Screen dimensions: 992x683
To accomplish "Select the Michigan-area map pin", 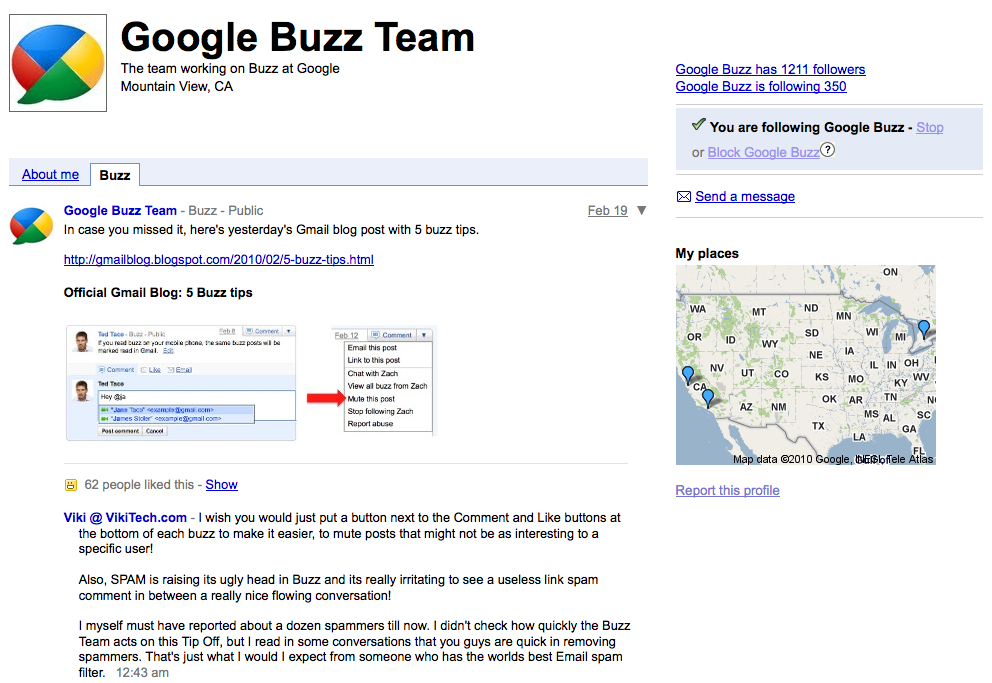I will coord(923,328).
